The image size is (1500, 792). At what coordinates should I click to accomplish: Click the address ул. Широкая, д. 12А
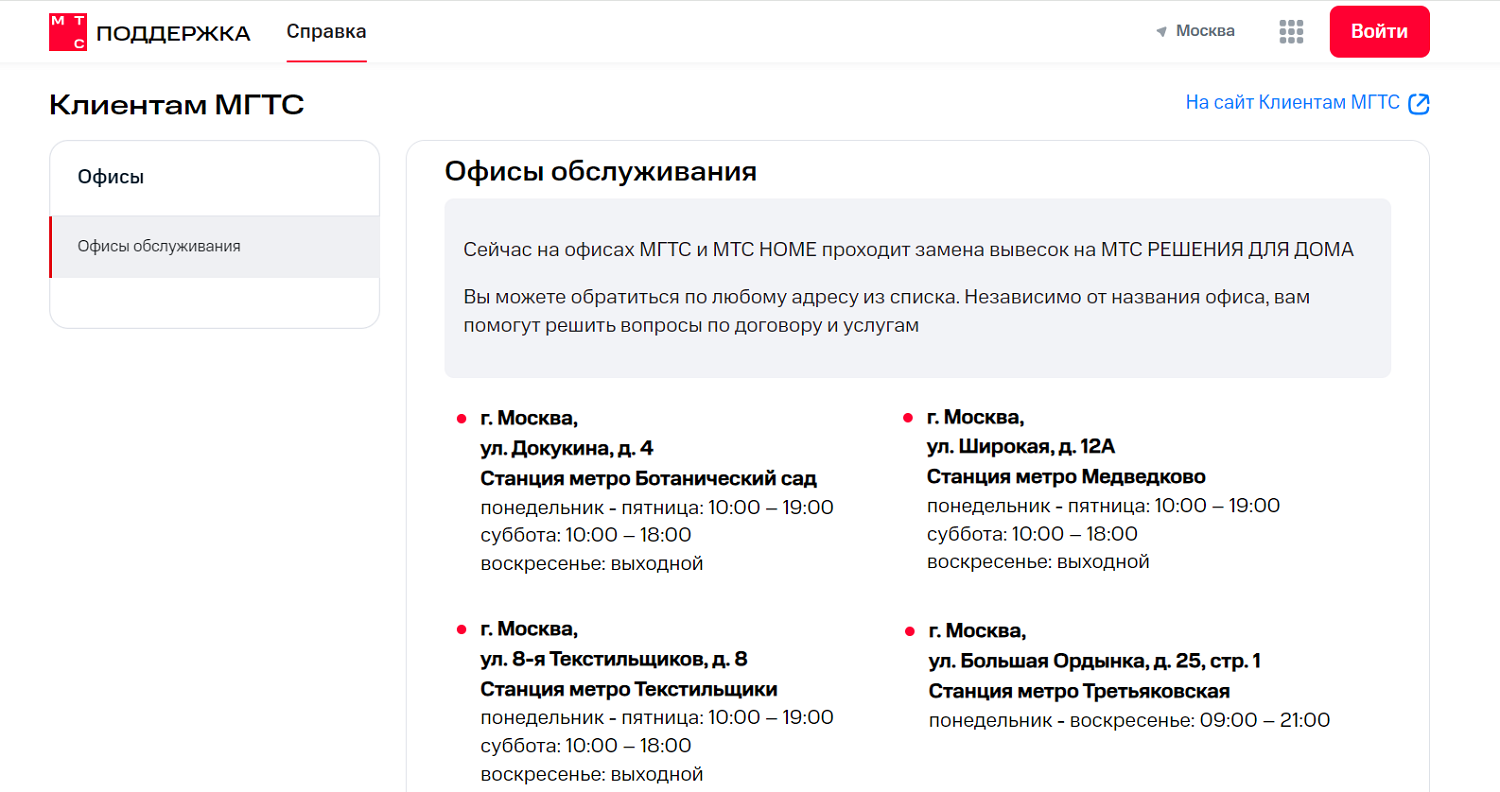click(x=1020, y=446)
